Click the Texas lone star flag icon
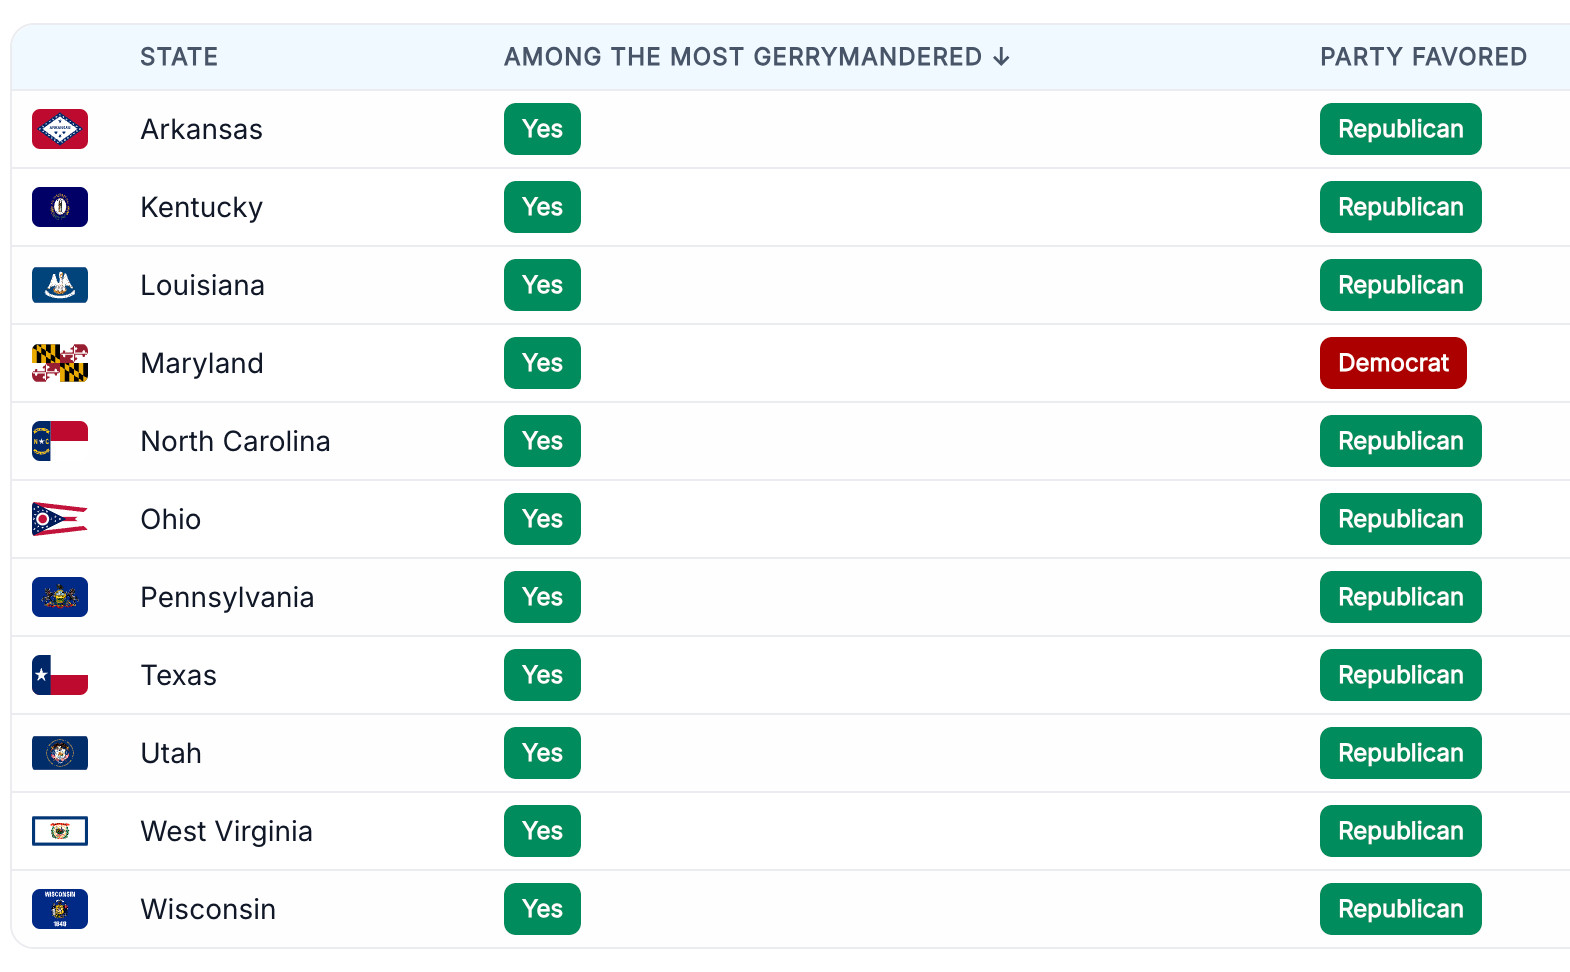This screenshot has height=972, width=1570. point(60,675)
